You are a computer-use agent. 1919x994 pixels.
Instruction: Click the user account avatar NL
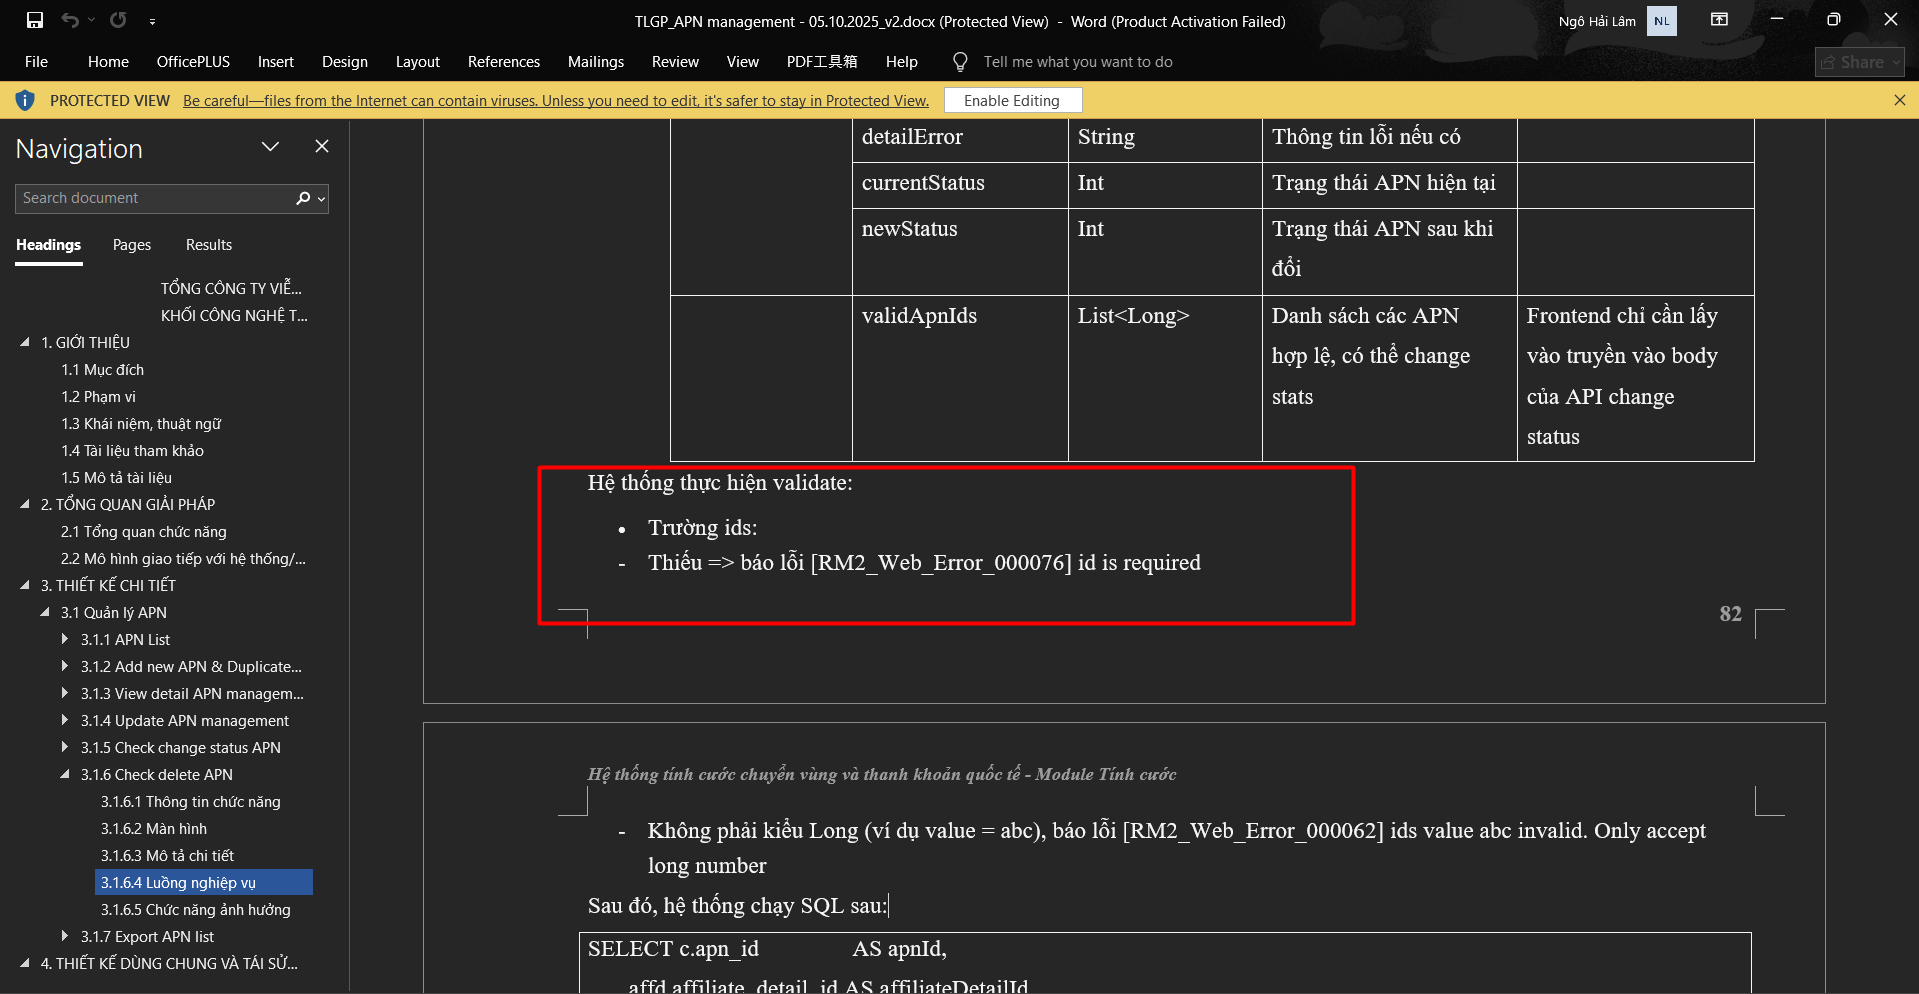[1661, 21]
